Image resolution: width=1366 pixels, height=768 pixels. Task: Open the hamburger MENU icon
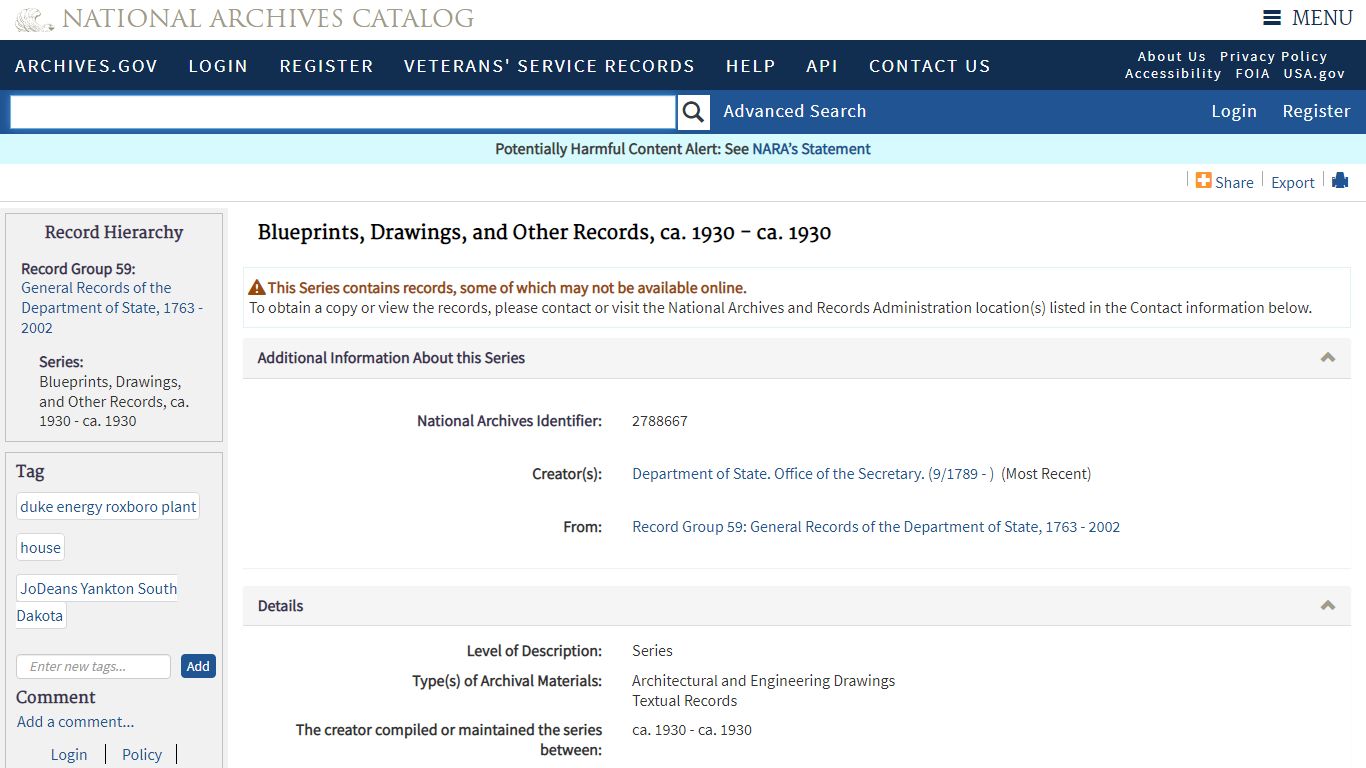(1272, 18)
